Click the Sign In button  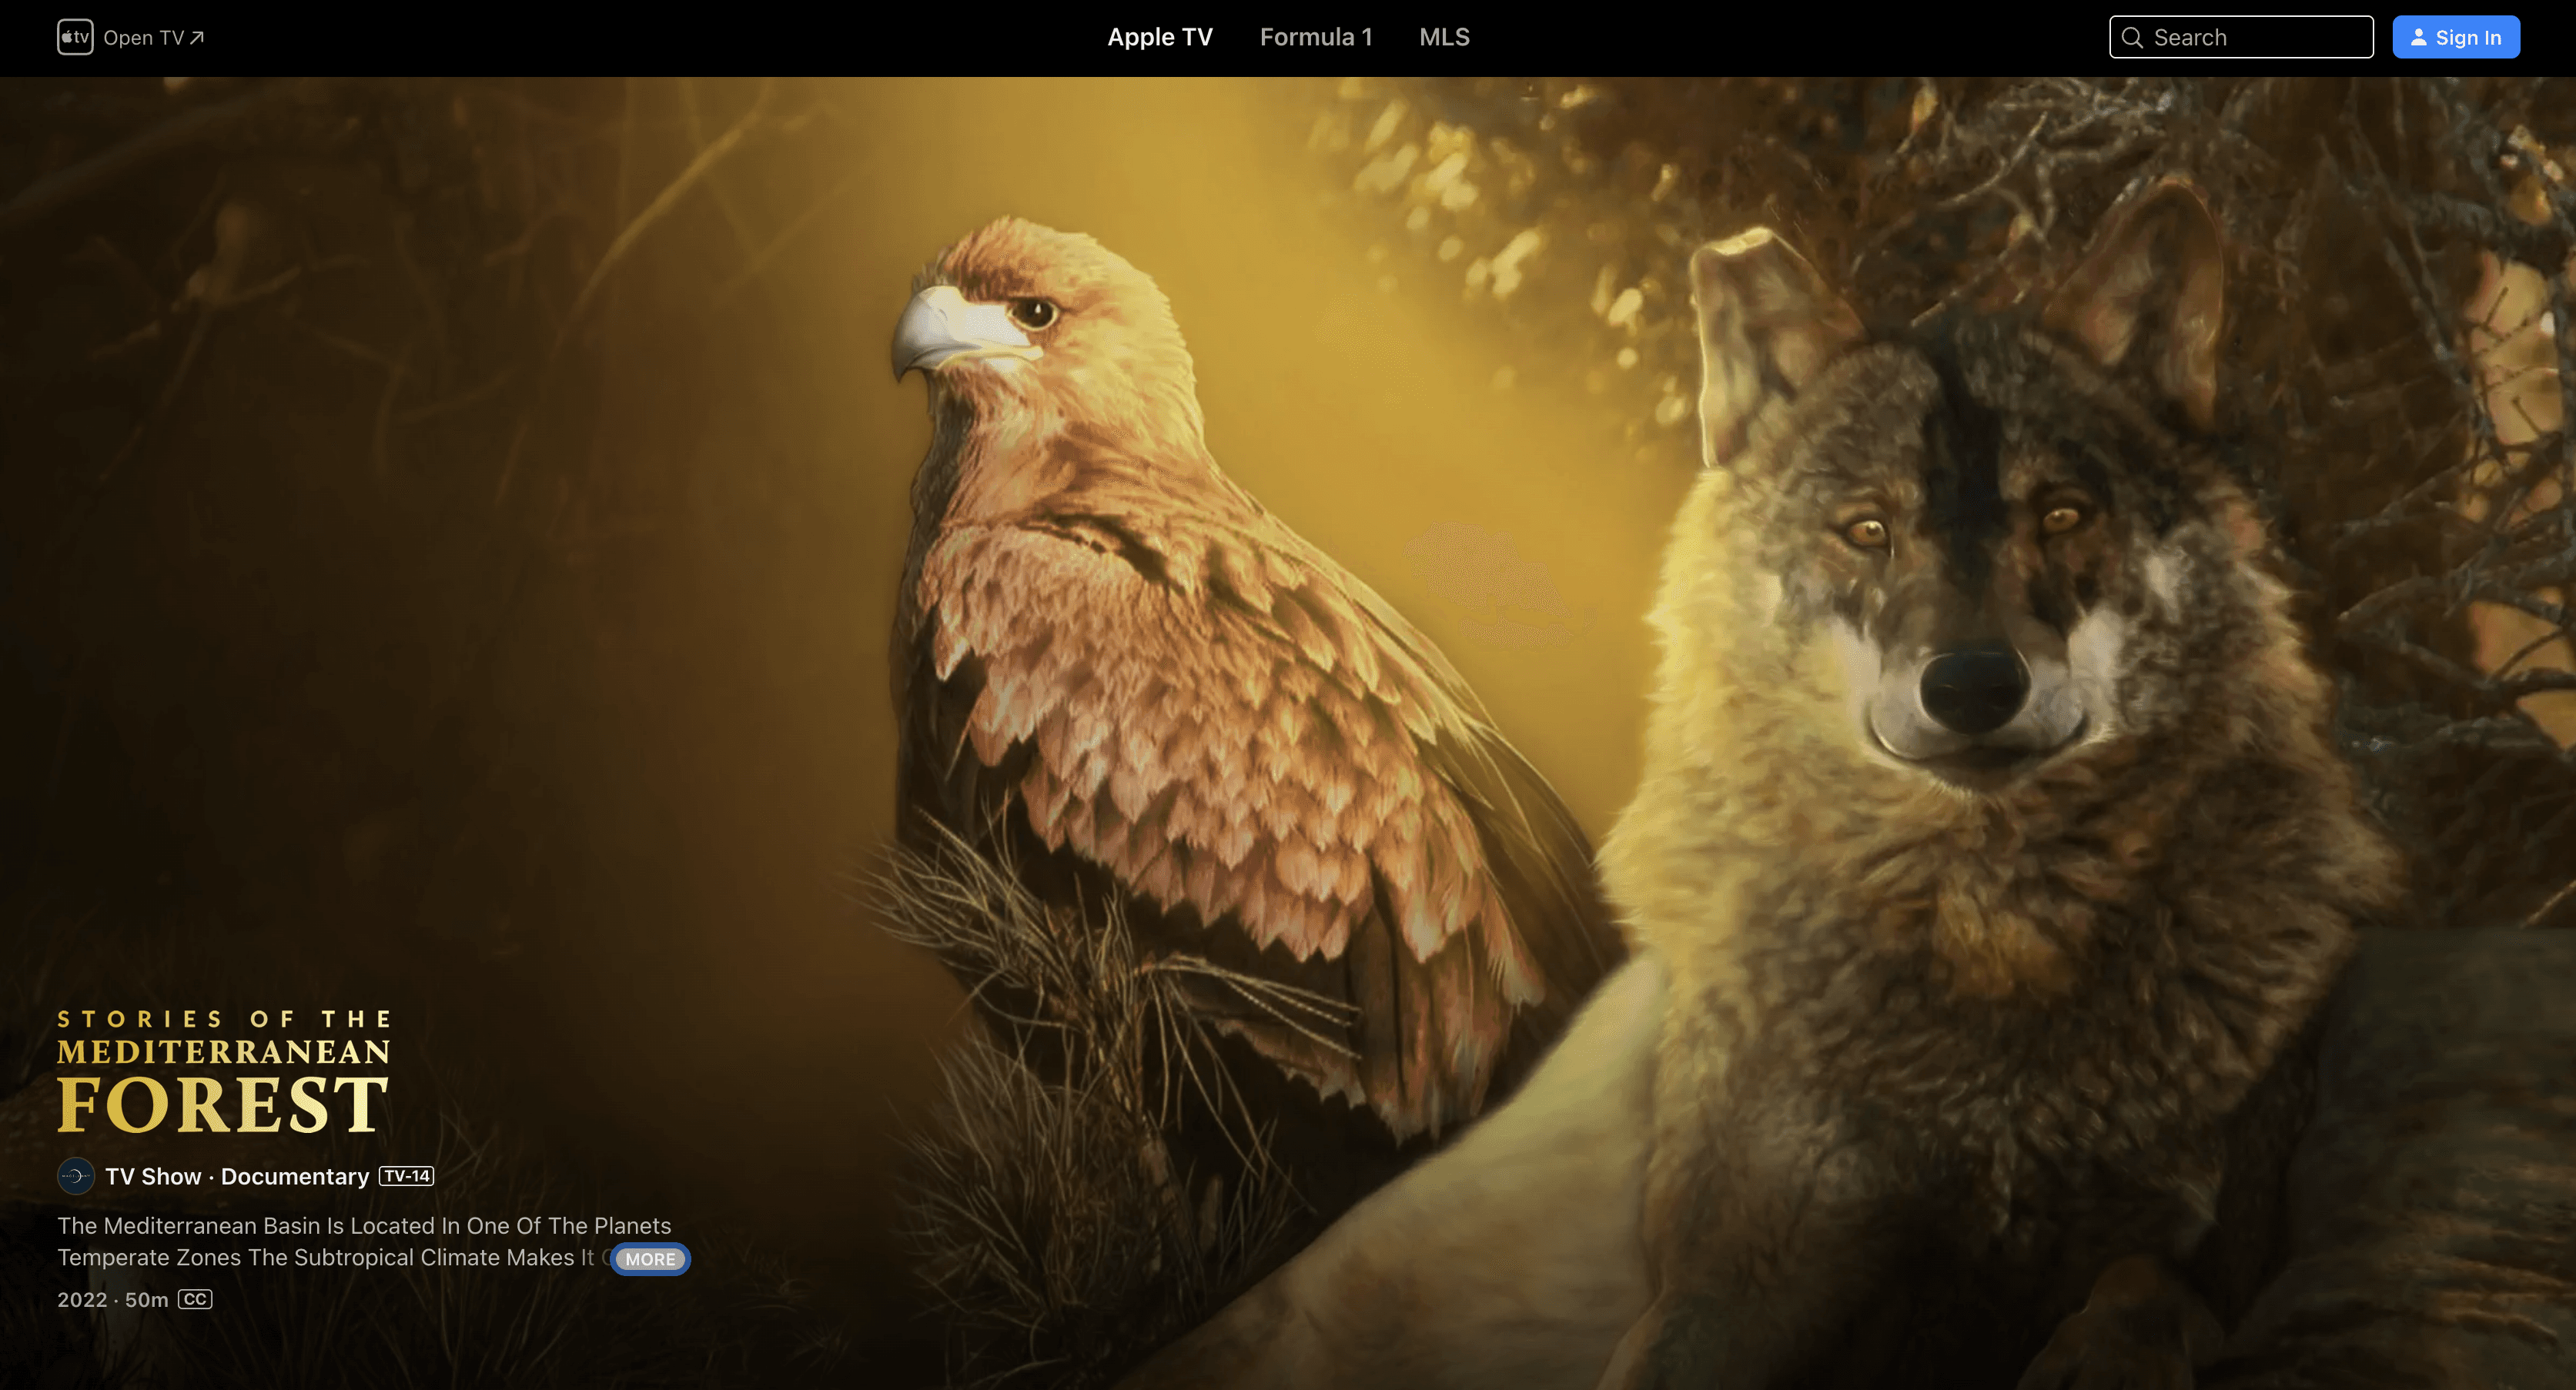click(x=2456, y=37)
